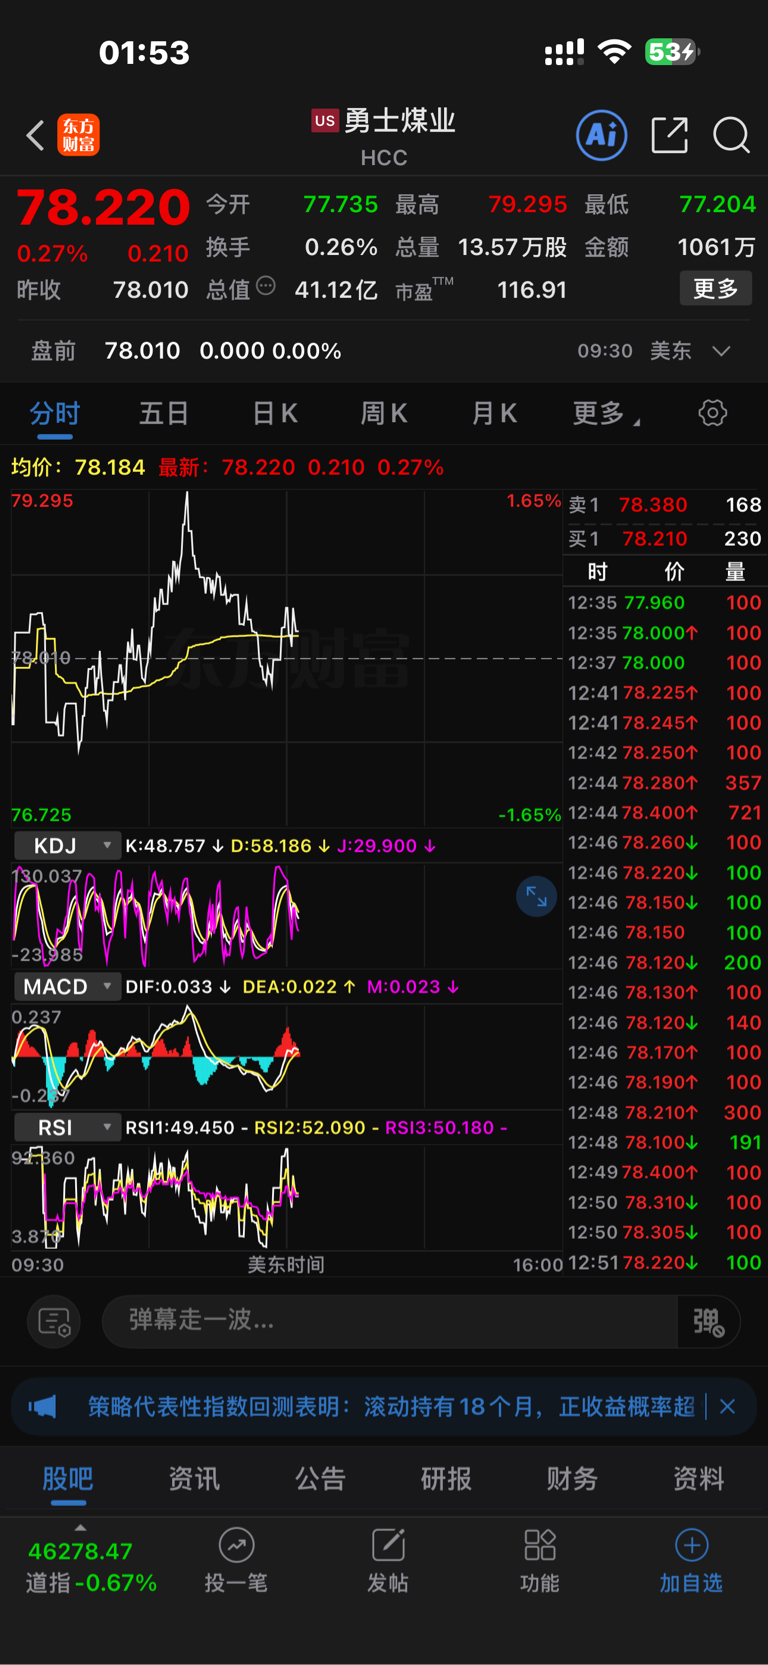Open the 股吧 tab

click(68, 1479)
